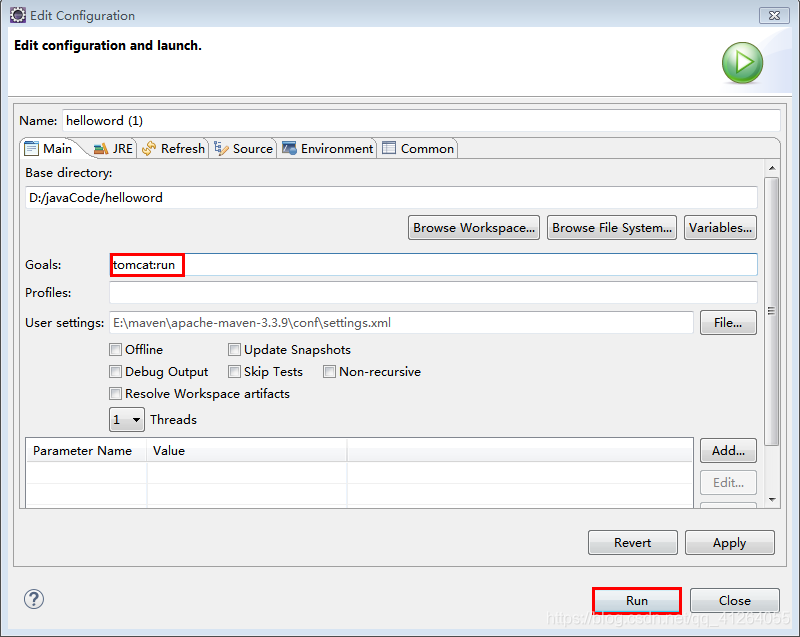Click the JRE tab books icon

point(101,148)
